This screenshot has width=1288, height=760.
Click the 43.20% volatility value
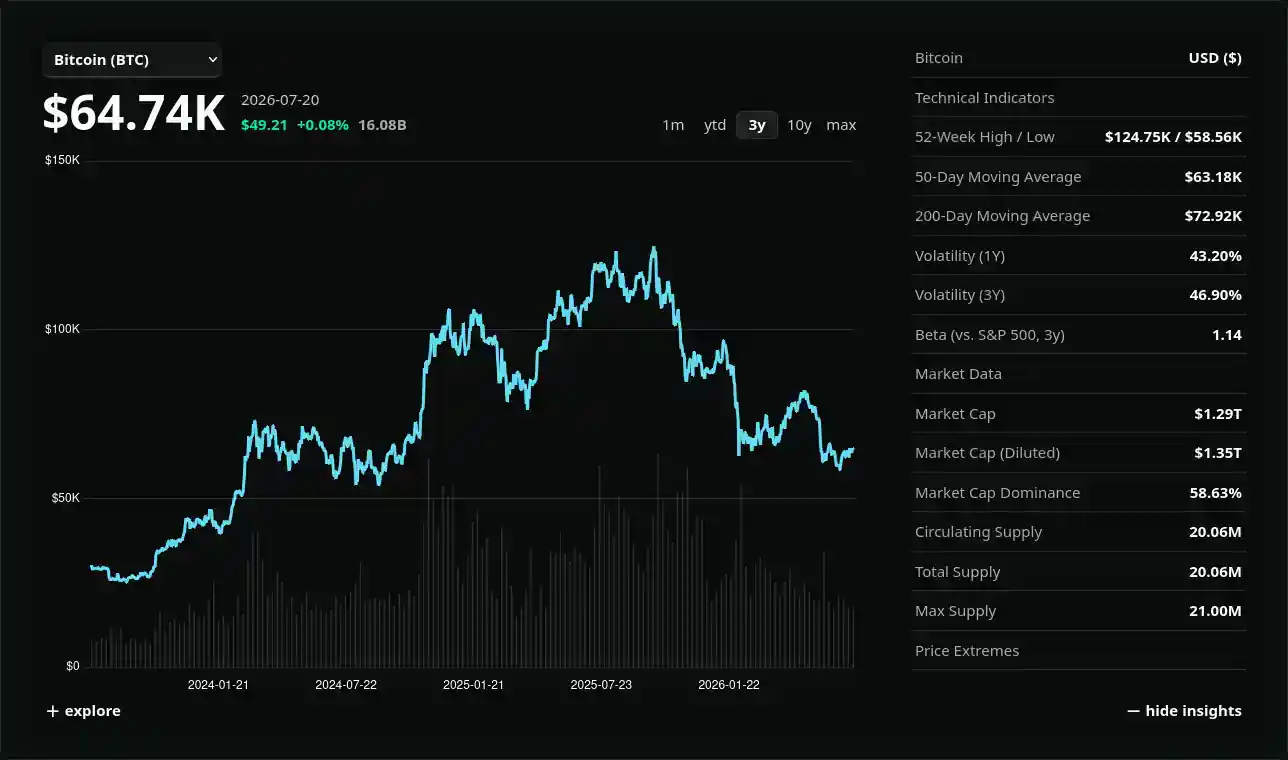pyautogui.click(x=1216, y=256)
